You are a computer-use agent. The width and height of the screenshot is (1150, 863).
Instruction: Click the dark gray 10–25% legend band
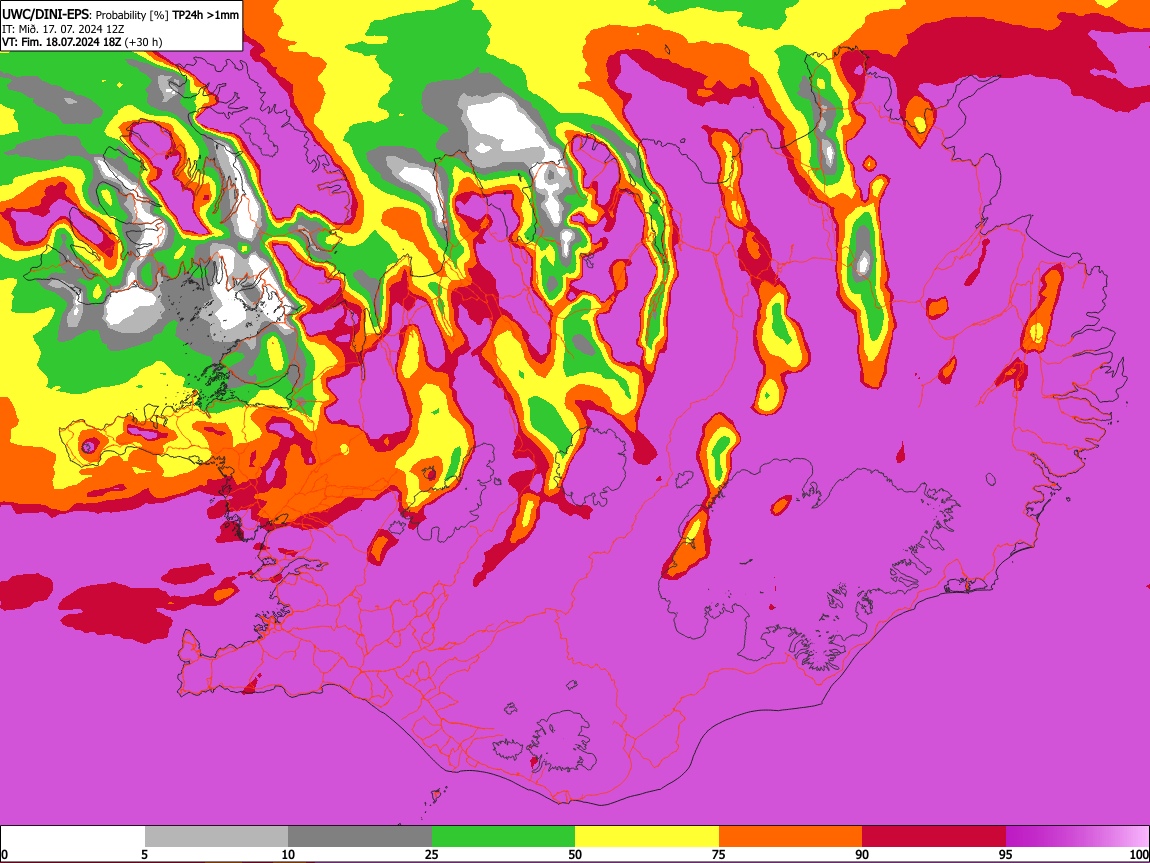[x=360, y=836]
